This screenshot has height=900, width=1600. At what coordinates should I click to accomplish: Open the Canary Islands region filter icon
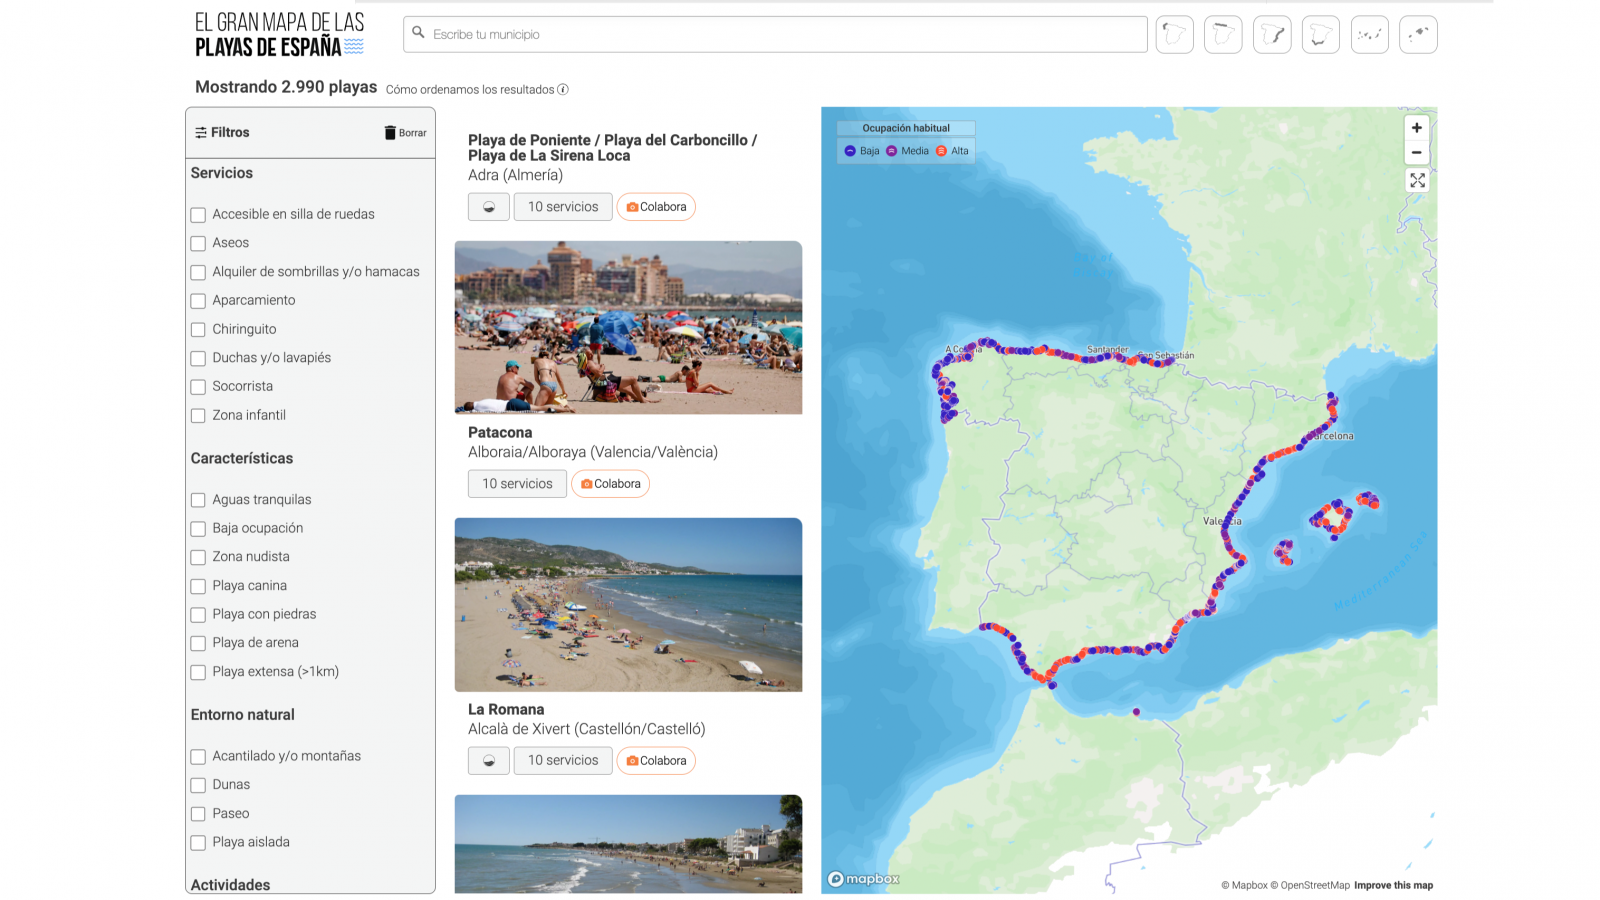(1369, 34)
